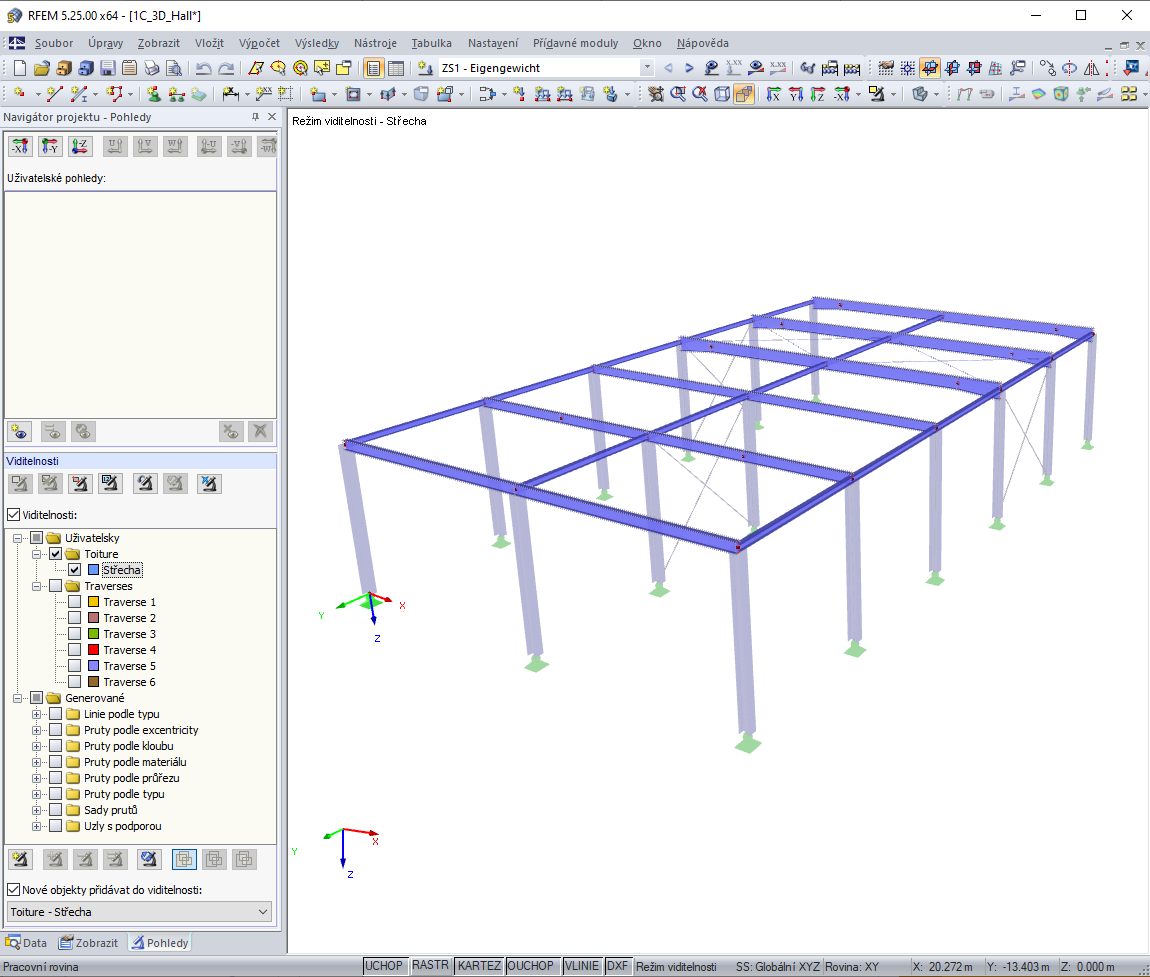Image resolution: width=1150 pixels, height=977 pixels.
Task: Redo the last action
Action: point(226,68)
